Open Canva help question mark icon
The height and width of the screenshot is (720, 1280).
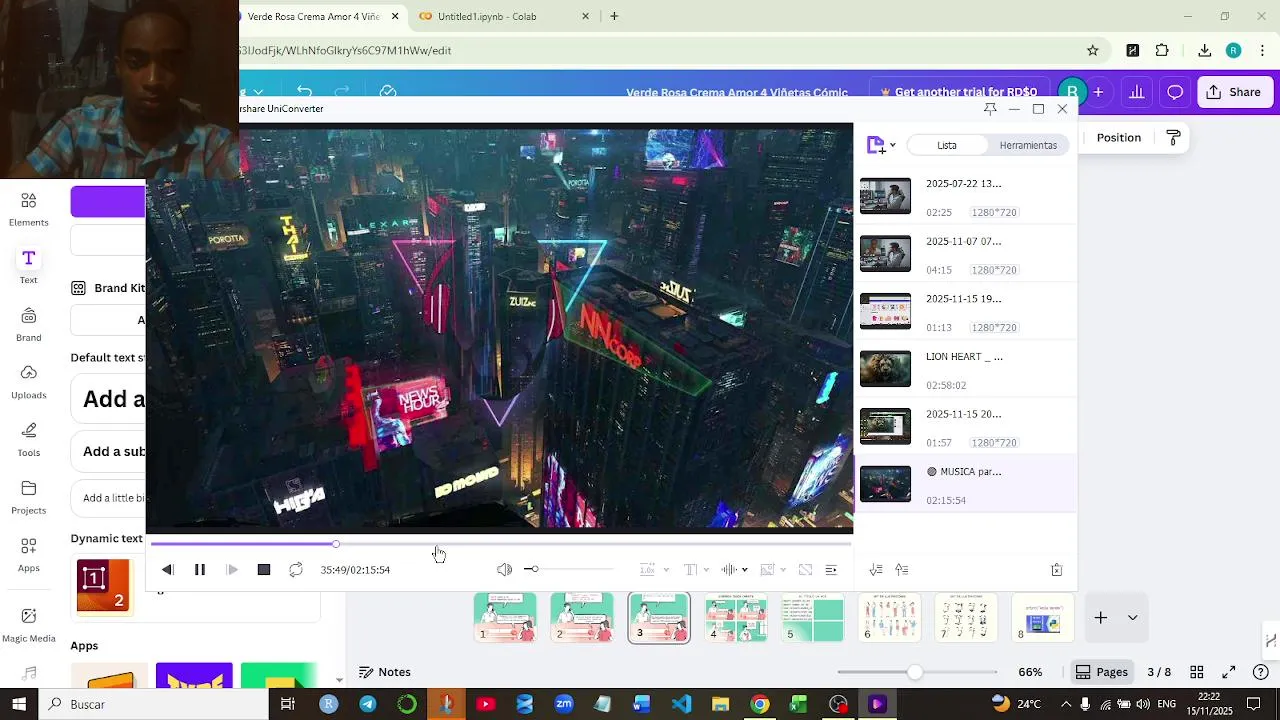click(1261, 673)
